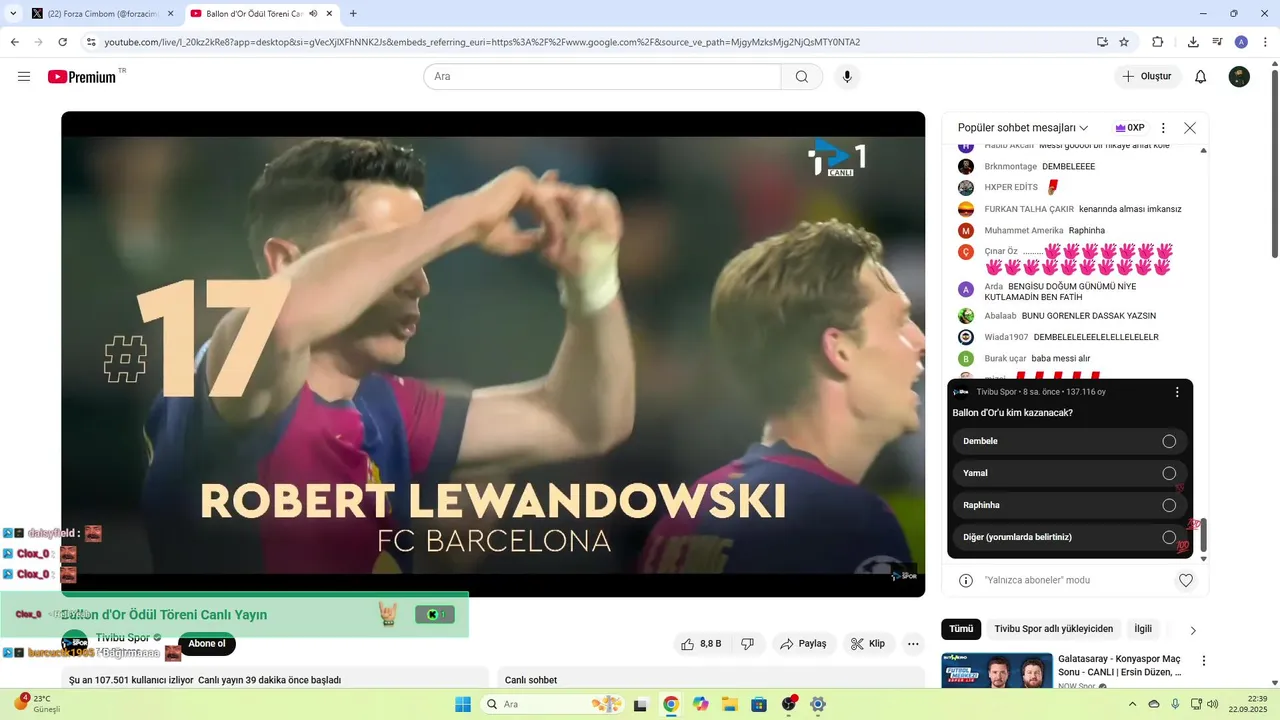Open live chat three-dot options

pyautogui.click(x=1163, y=128)
